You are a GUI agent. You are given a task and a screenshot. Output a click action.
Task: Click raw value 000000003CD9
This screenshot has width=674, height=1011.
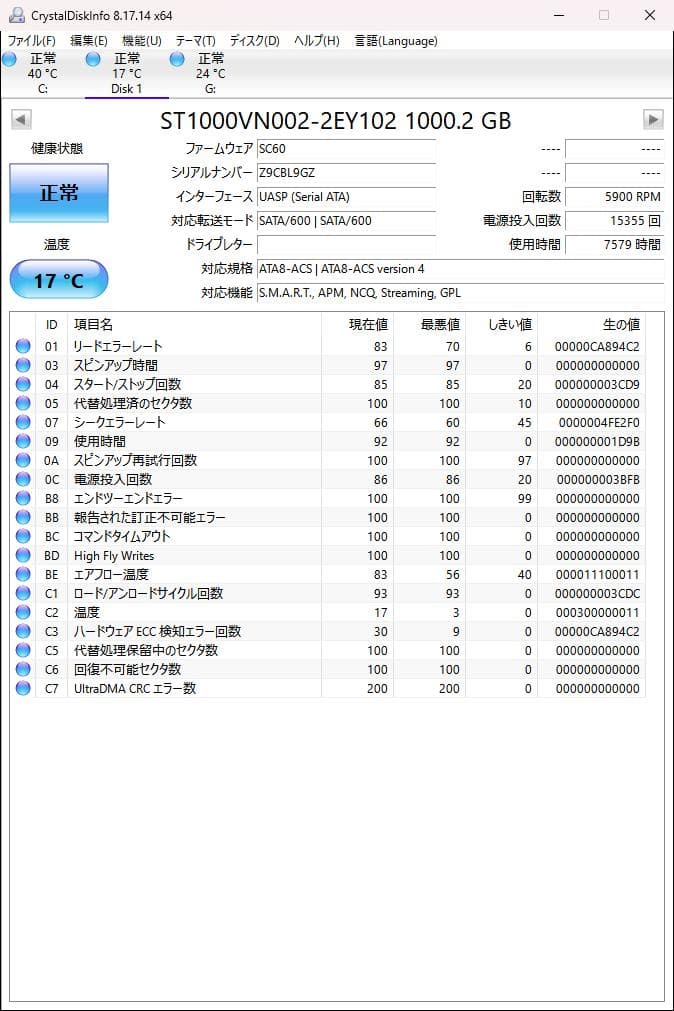coord(597,385)
